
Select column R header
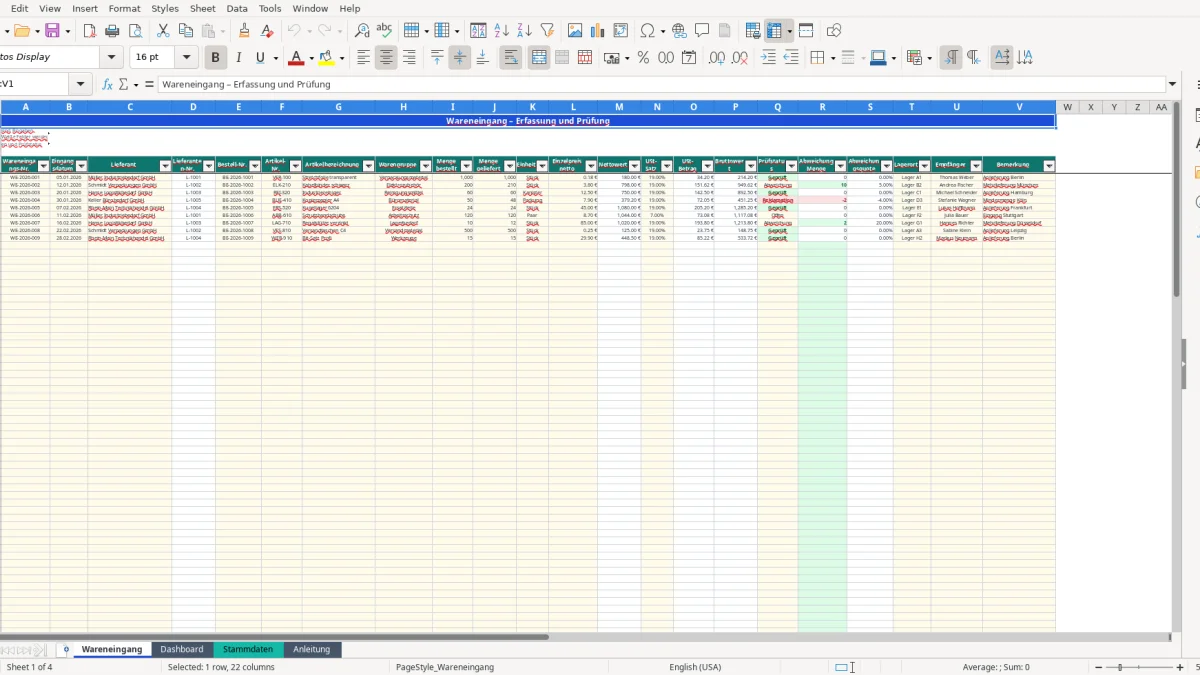coord(822,107)
